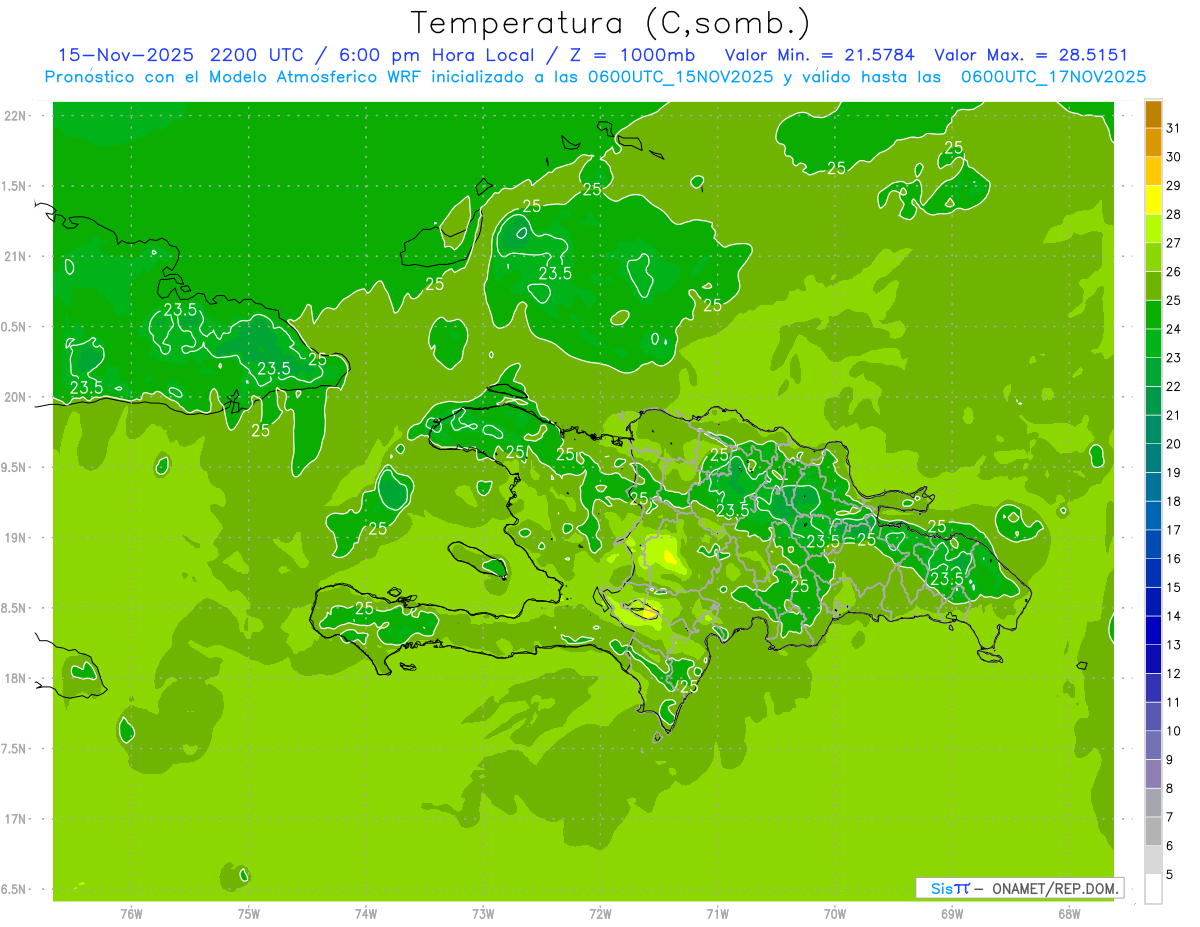Image resolution: width=1200 pixels, height=927 pixels.
Task: Click the "71W" longitude axis label
Action: pos(717,914)
